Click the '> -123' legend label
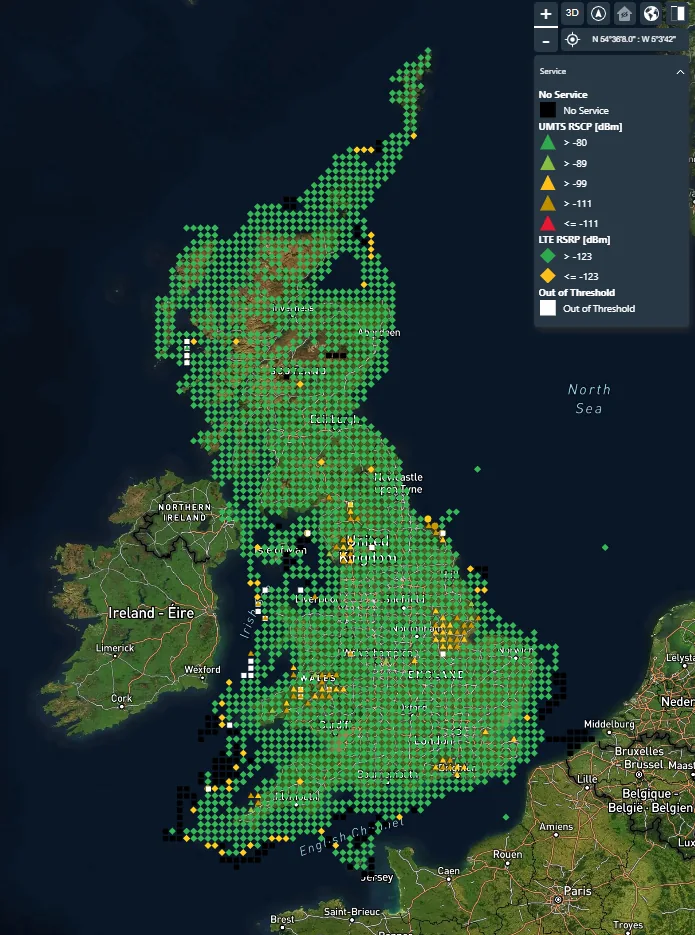The image size is (695, 935). click(578, 257)
